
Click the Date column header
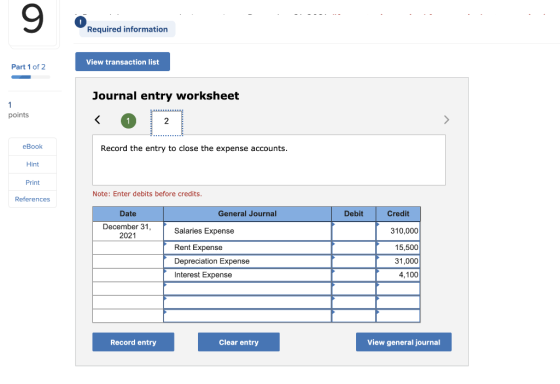point(128,214)
